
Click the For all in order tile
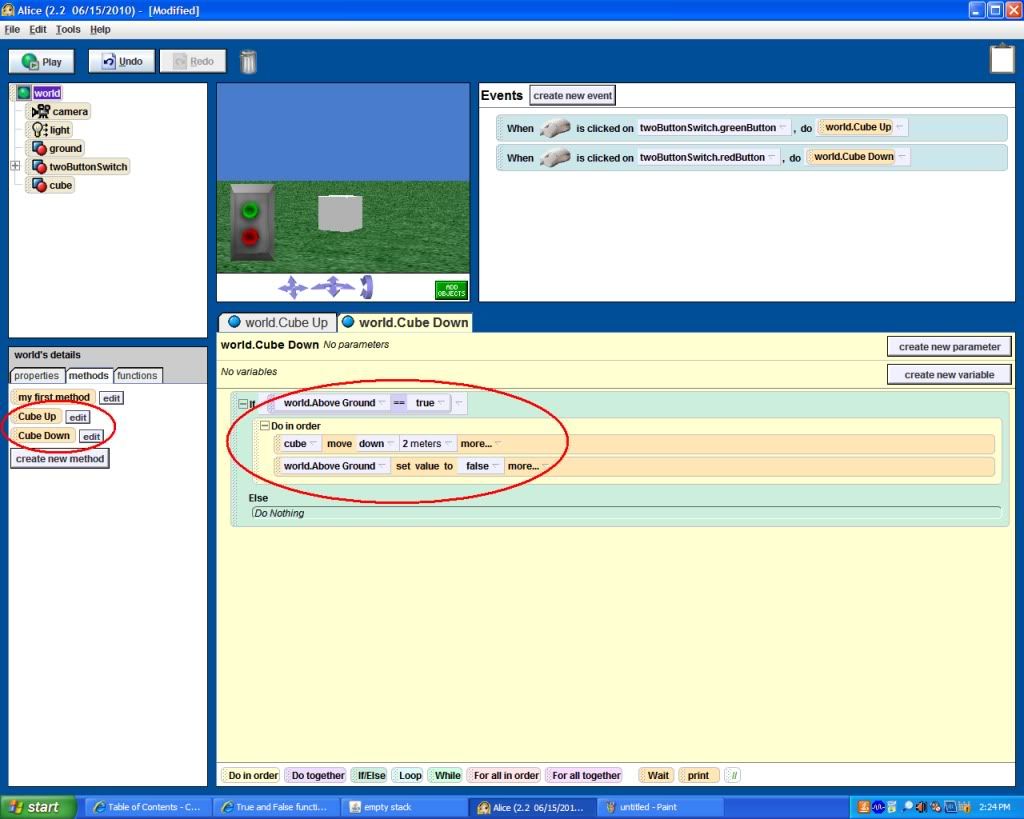[x=506, y=775]
